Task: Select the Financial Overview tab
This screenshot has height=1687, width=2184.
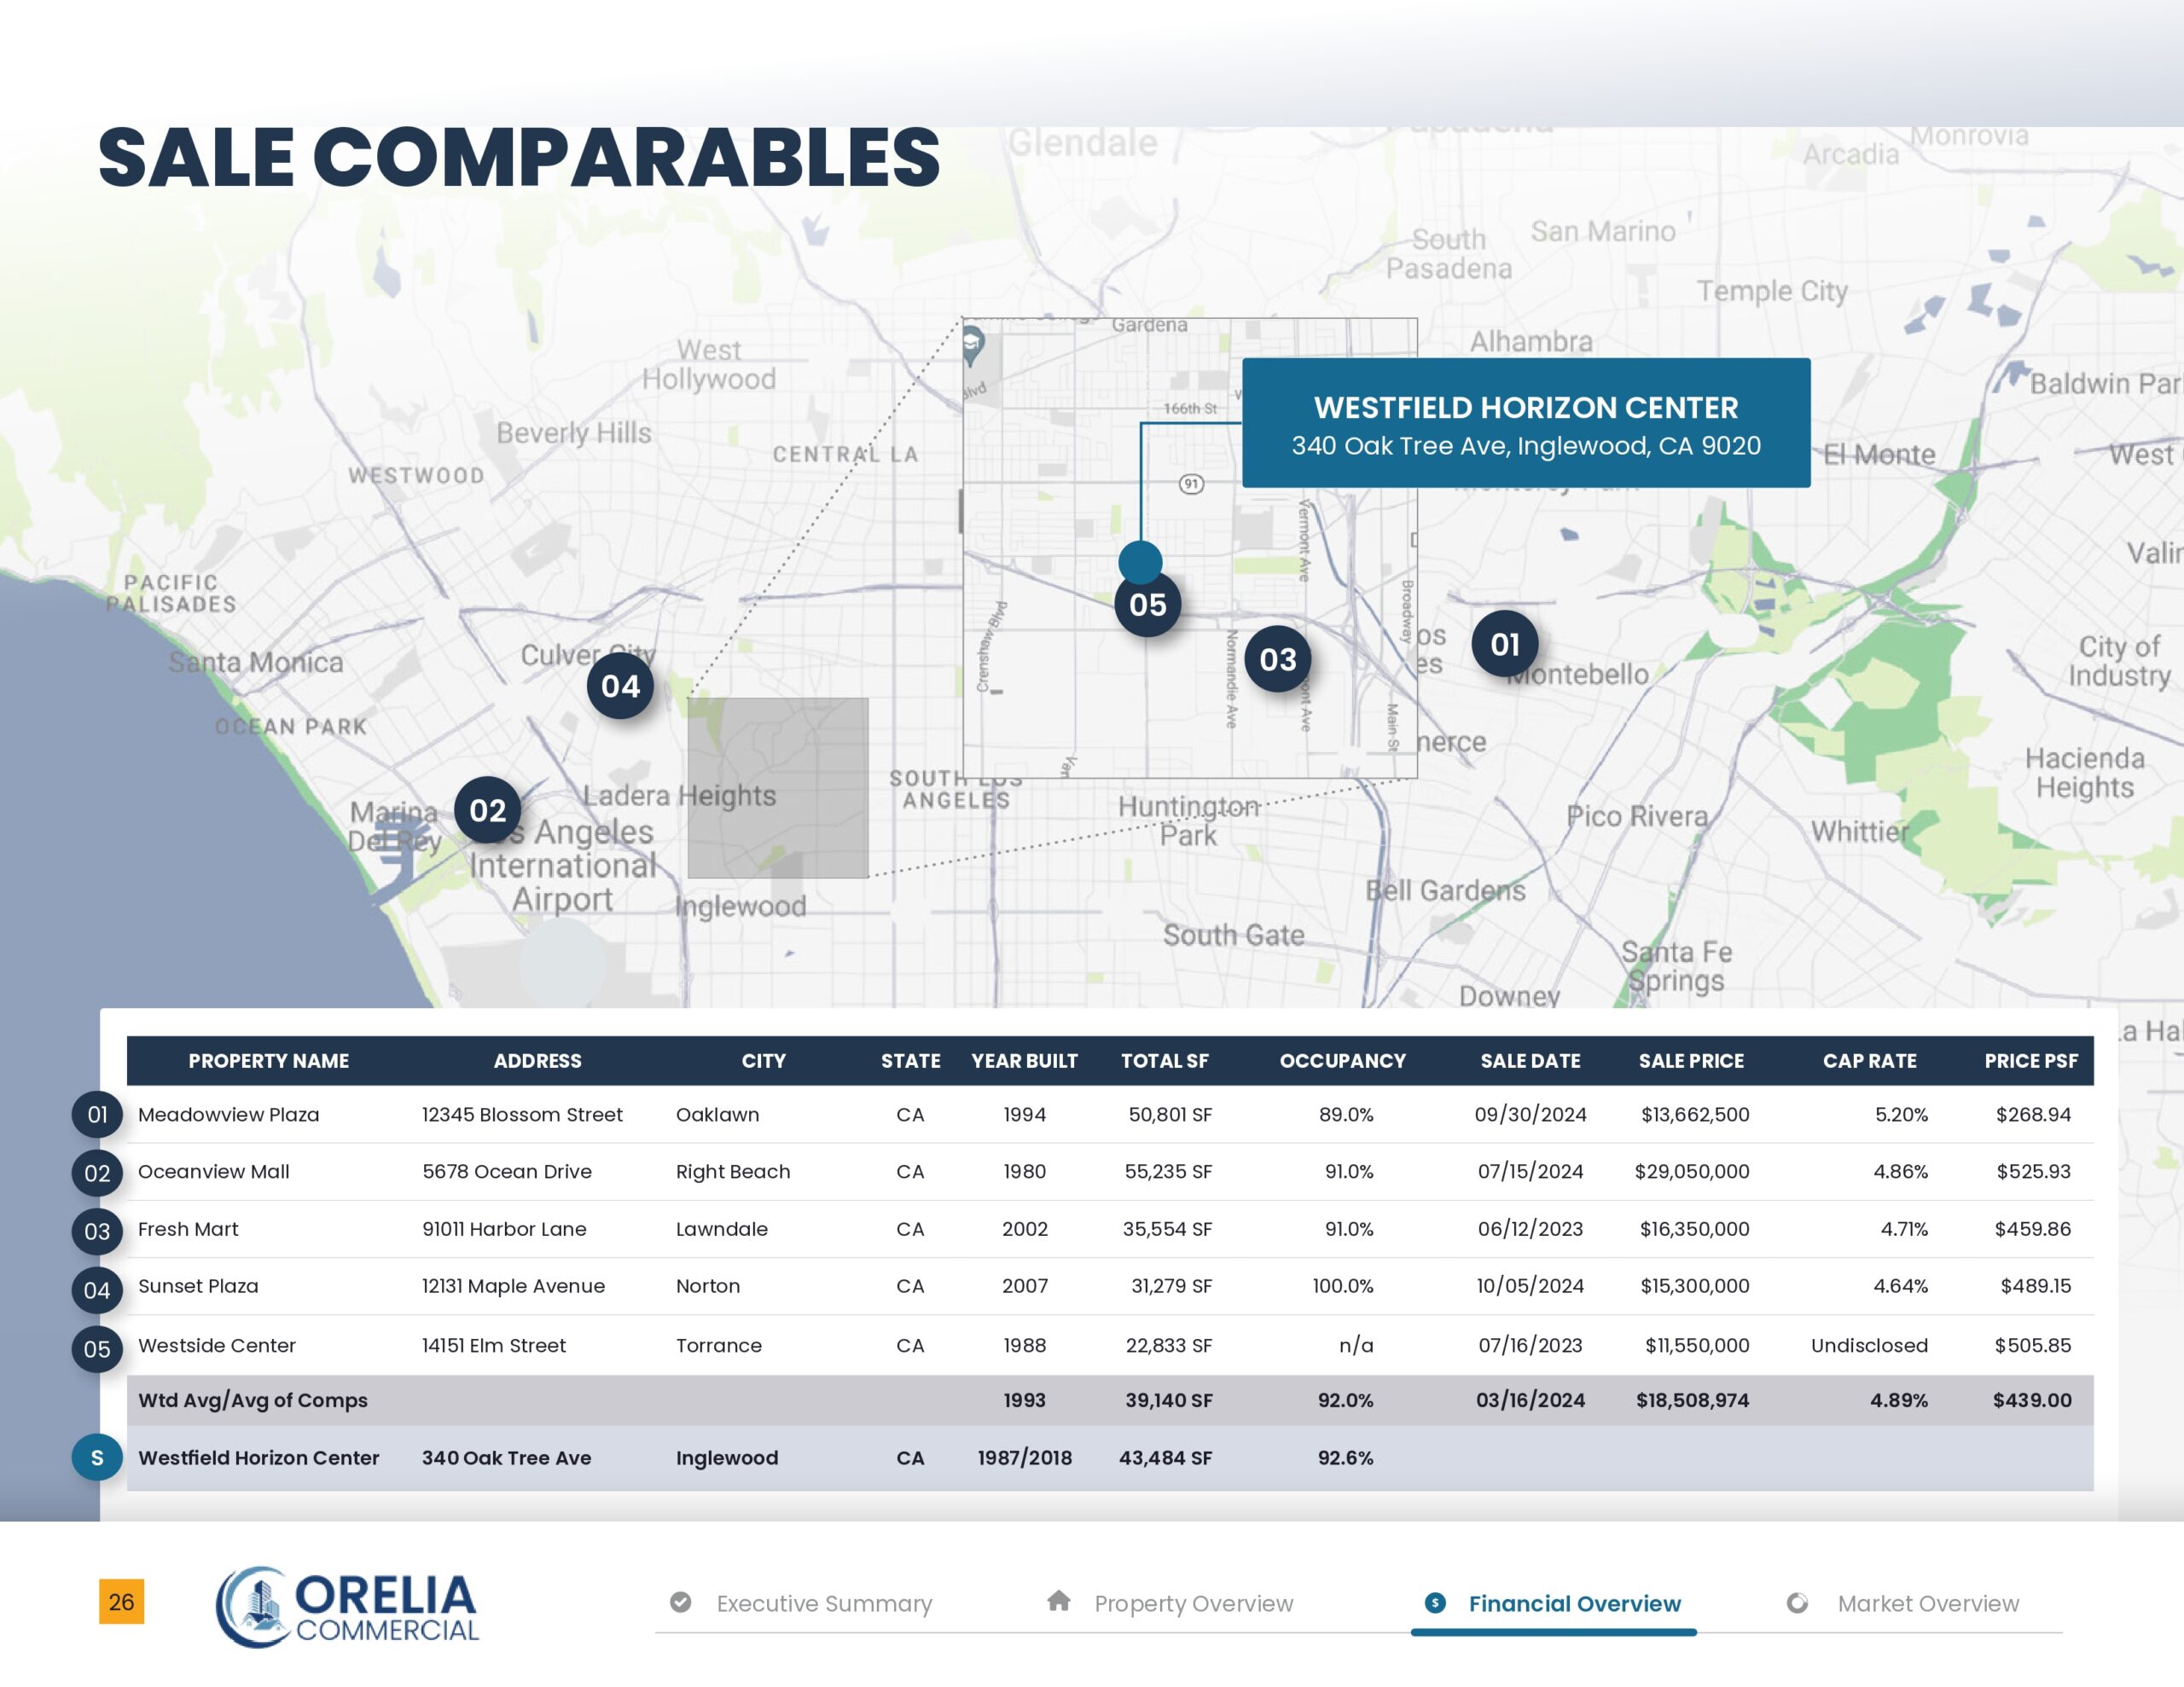Action: [x=1573, y=1603]
